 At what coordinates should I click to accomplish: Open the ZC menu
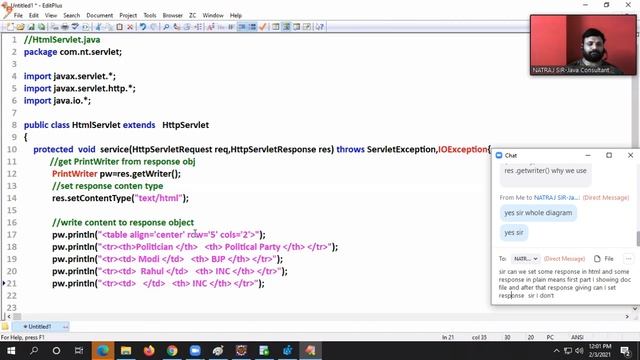pos(193,16)
